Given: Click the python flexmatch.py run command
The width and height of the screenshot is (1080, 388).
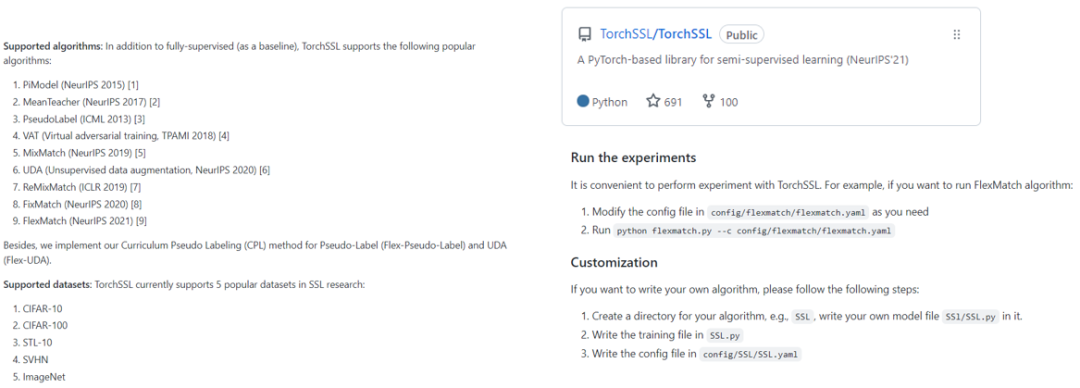Looking at the screenshot, I should click(x=754, y=231).
